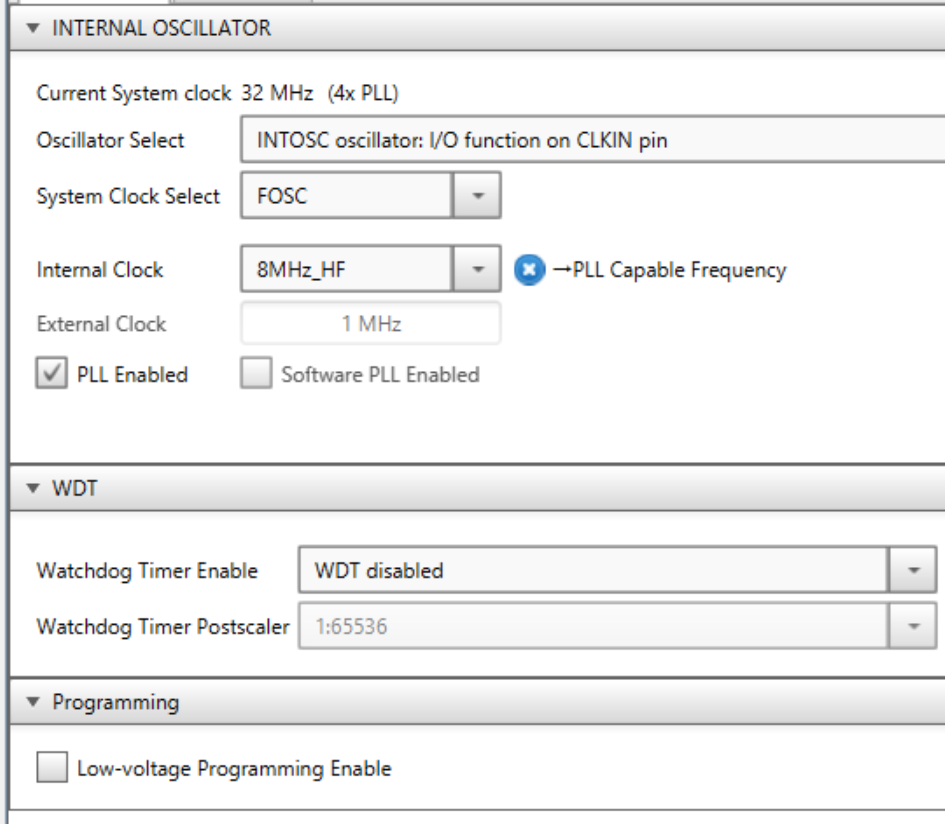This screenshot has width=945, height=824.
Task: Collapse the Programming section triangle
Action: point(33,702)
